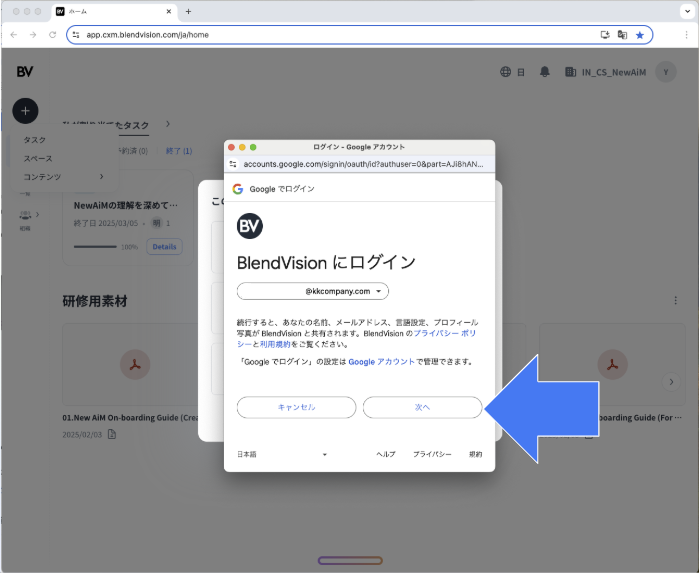The image size is (699, 573).
Task: Expand chevron beside the sidebar group icon
Action: pos(37,214)
